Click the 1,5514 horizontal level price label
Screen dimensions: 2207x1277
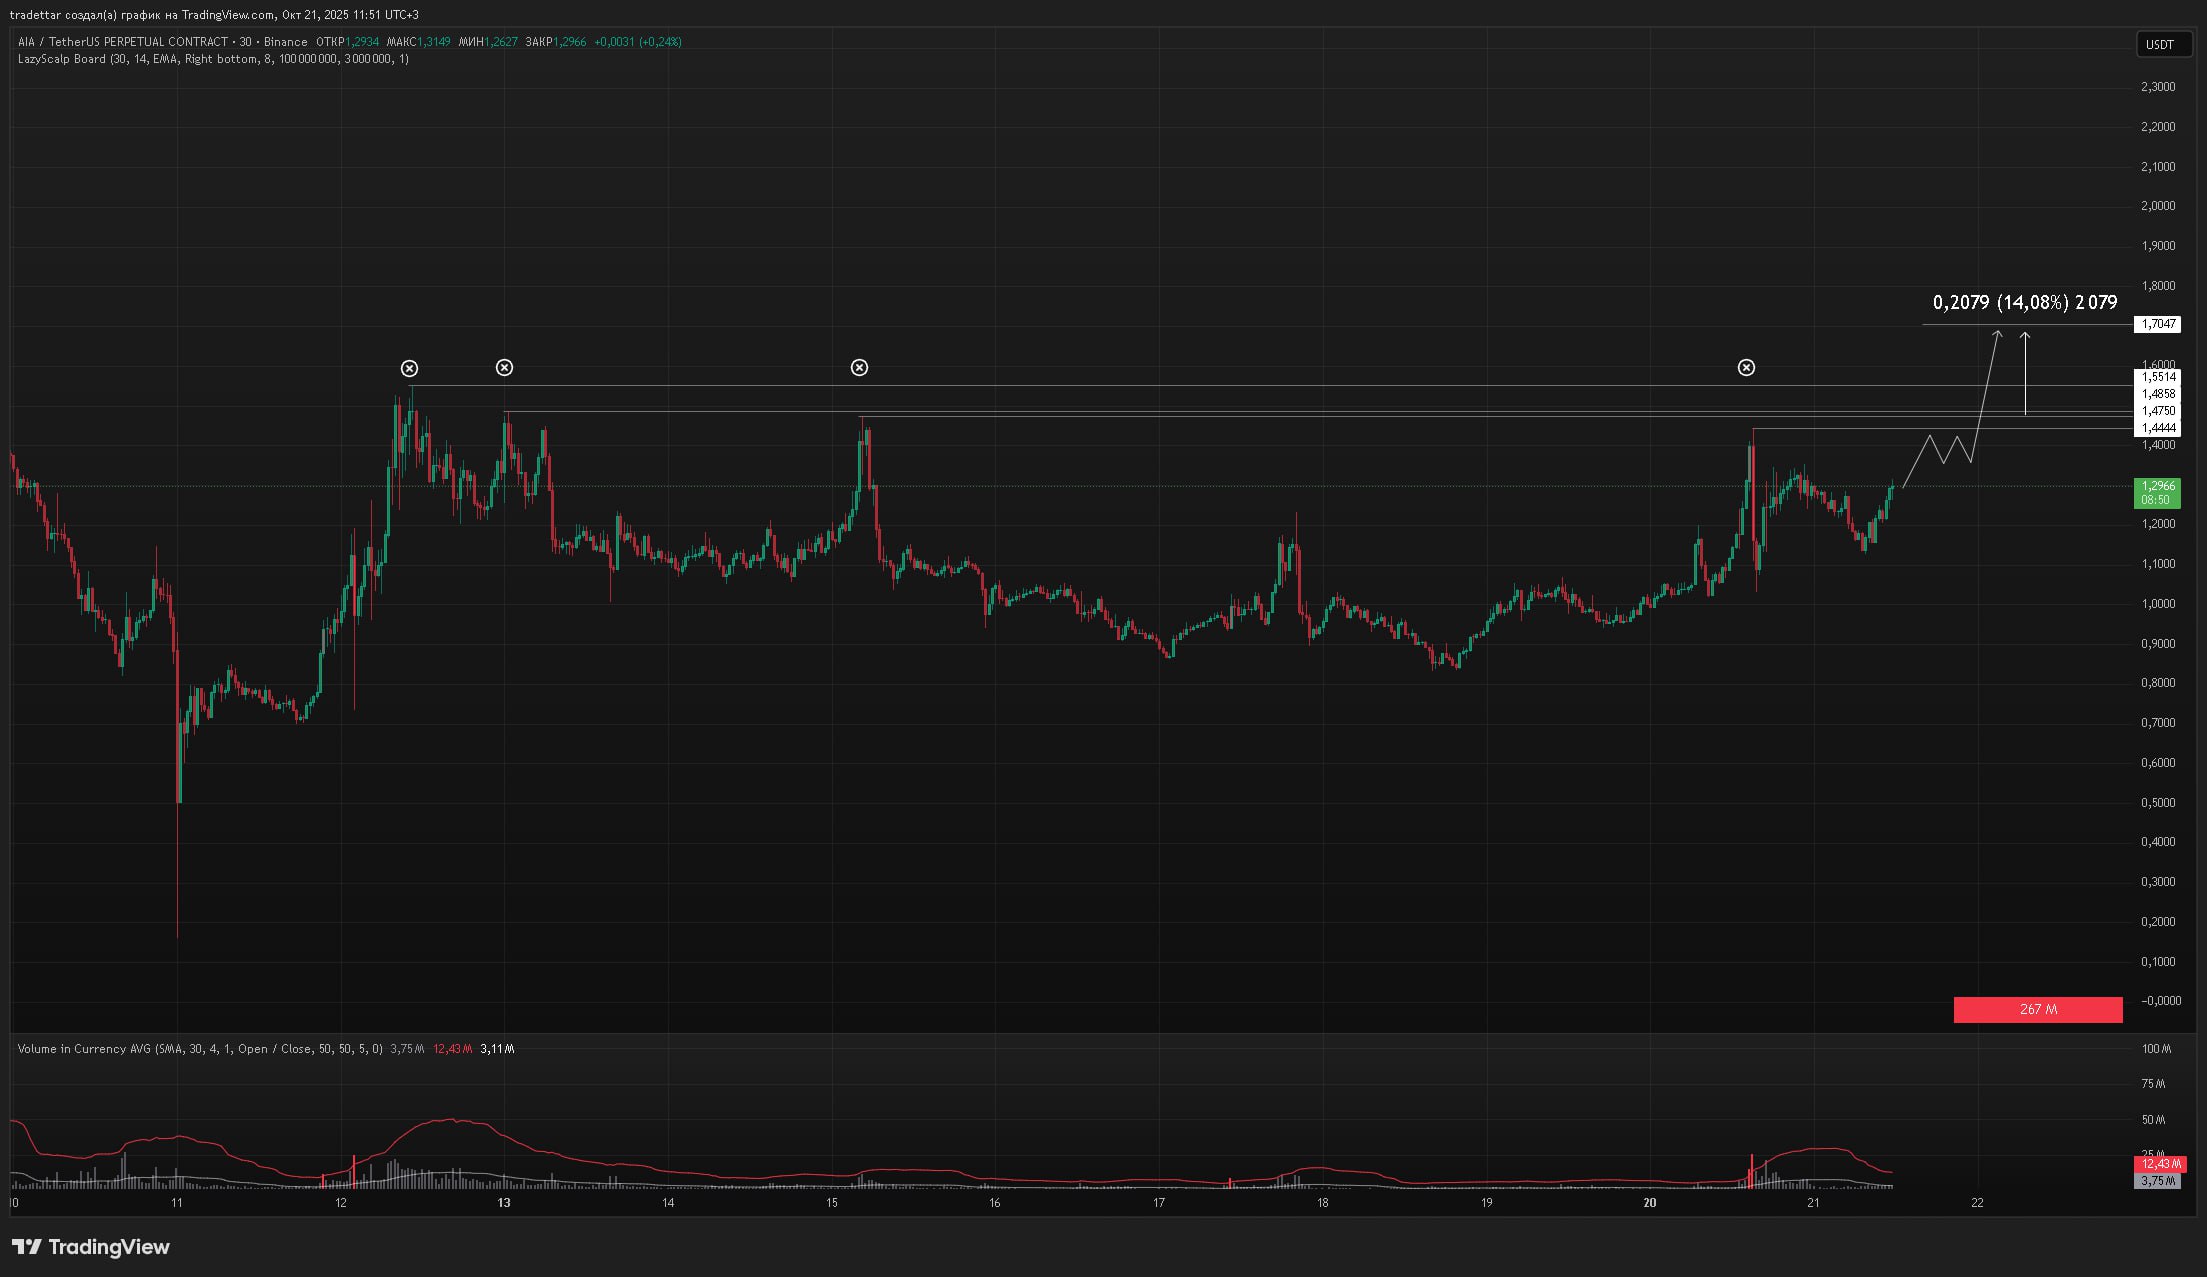pos(2158,377)
